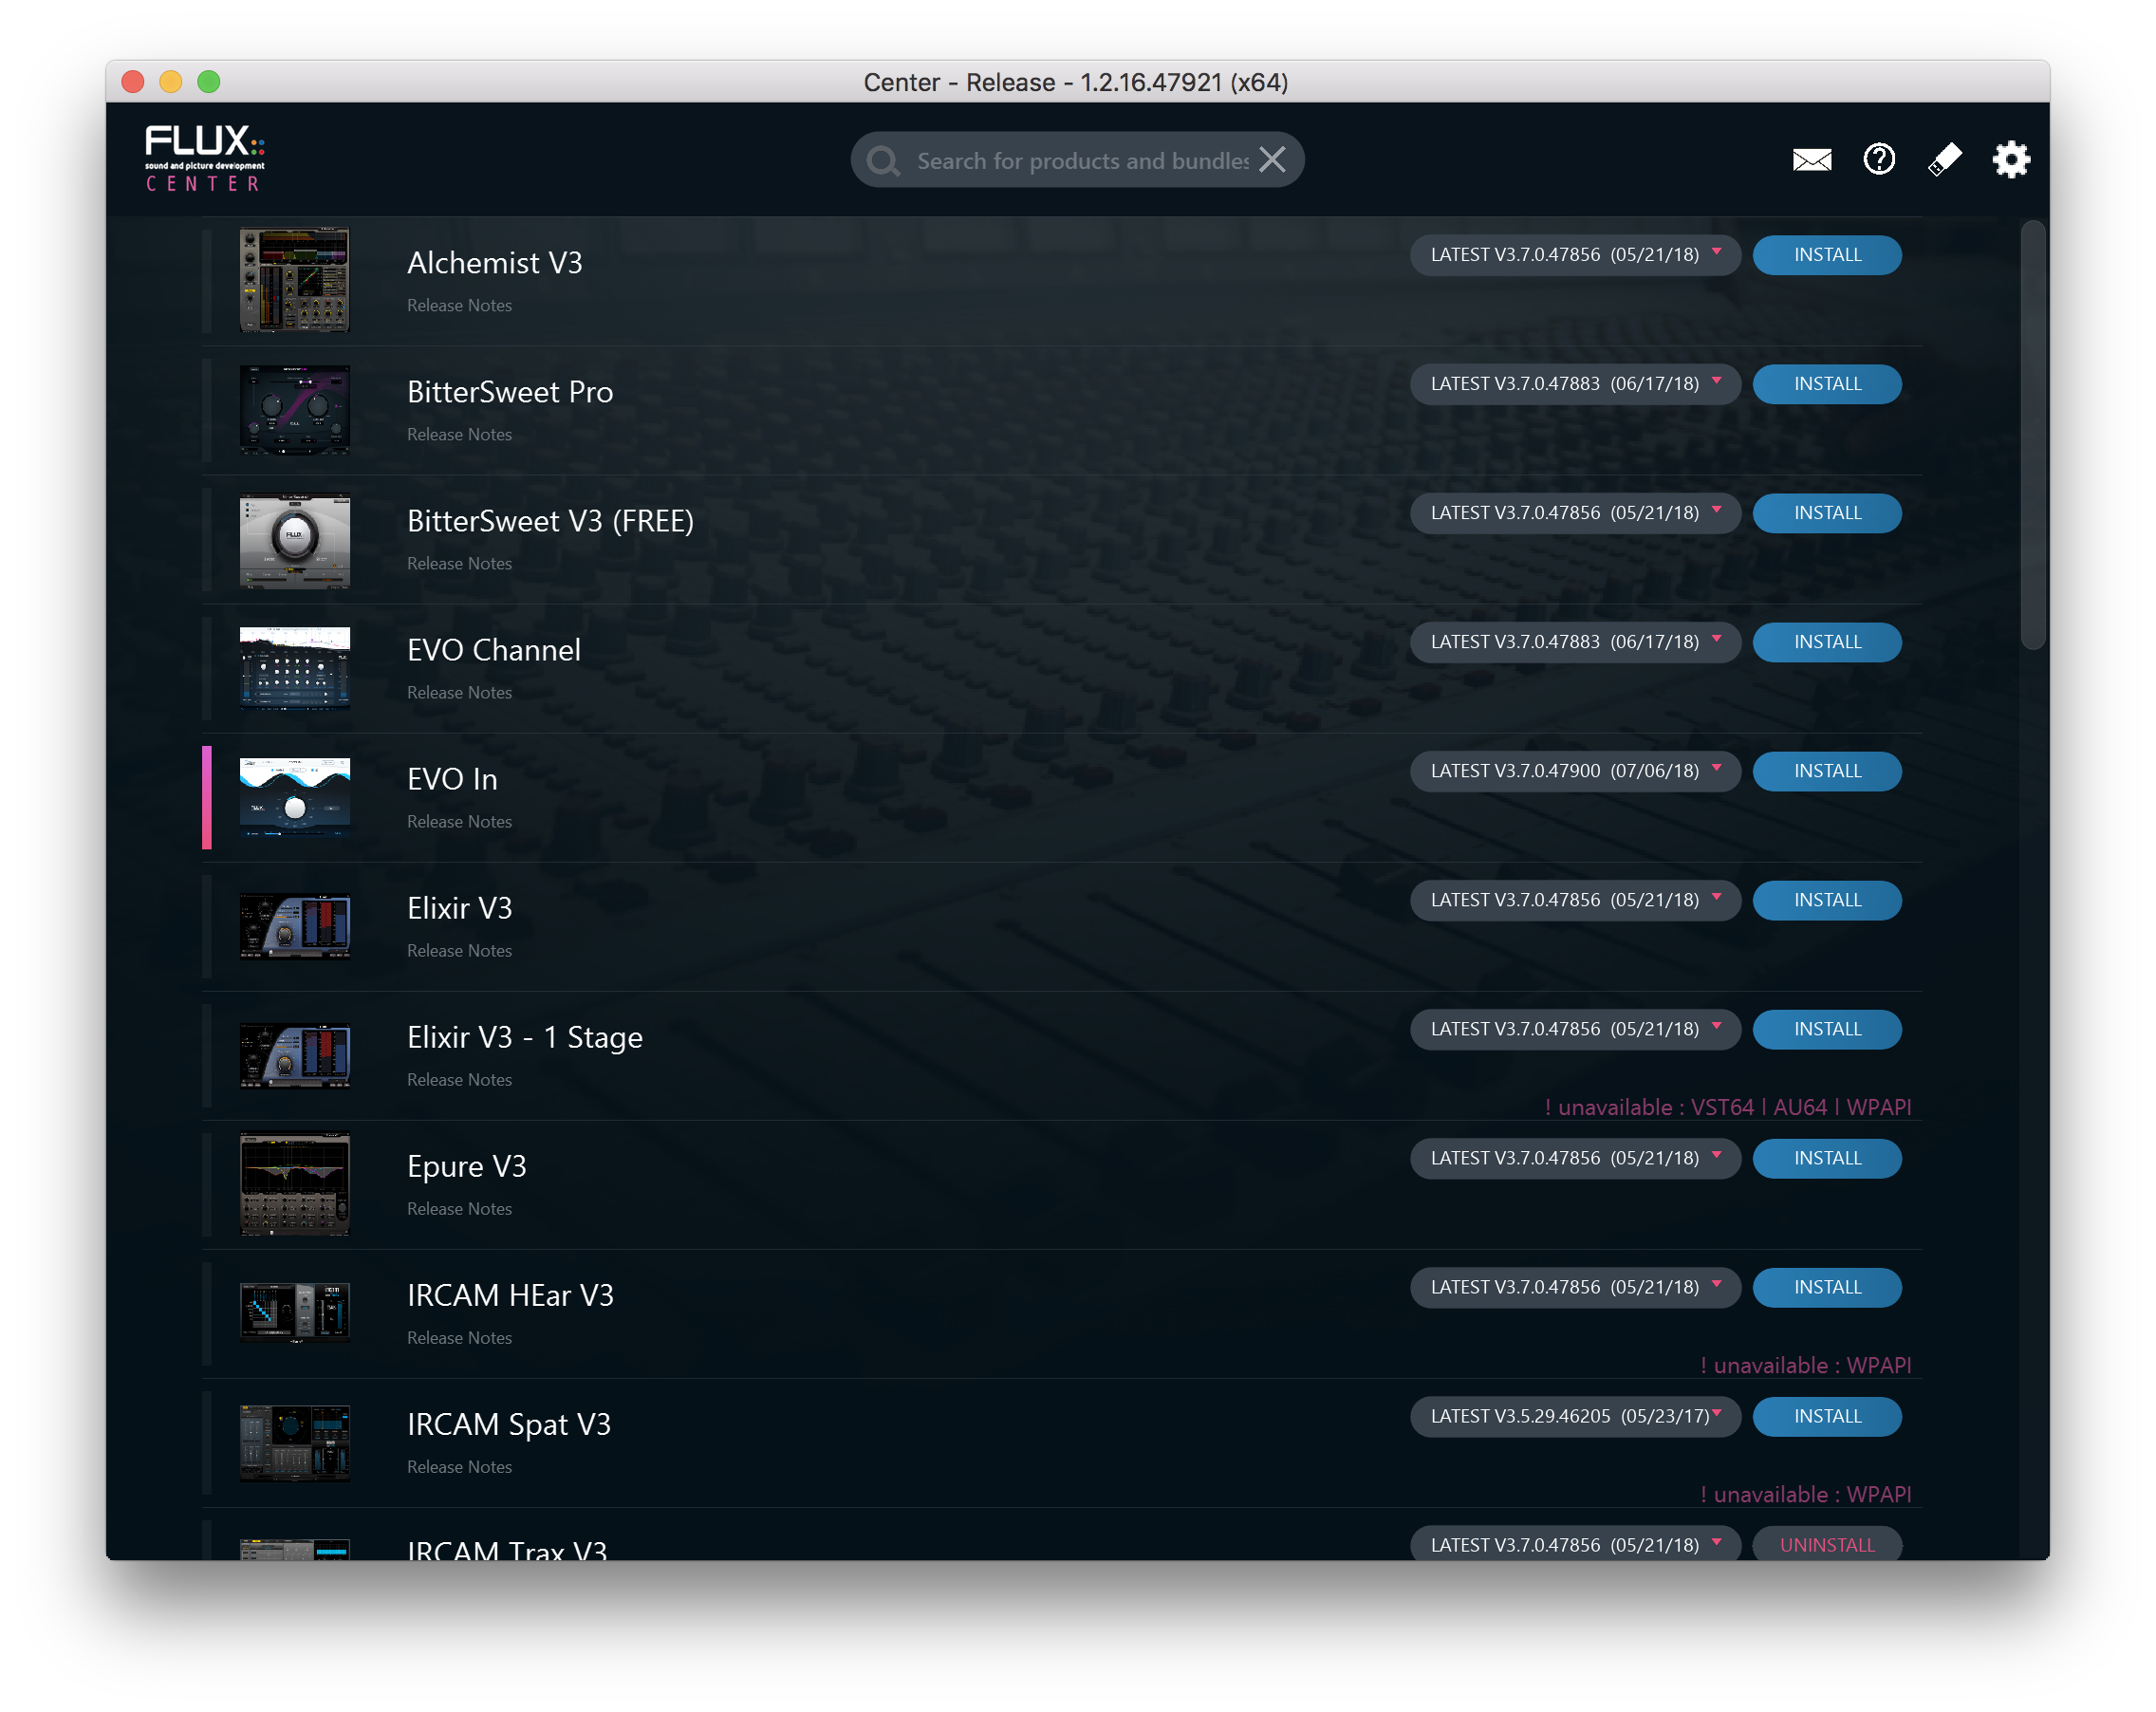This screenshot has height=1712, width=2156.
Task: Install BitterSweet Pro
Action: [x=1826, y=384]
